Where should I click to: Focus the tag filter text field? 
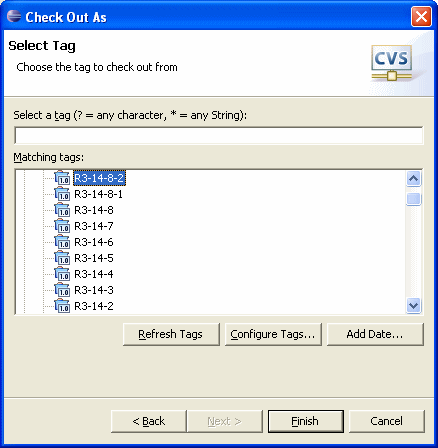click(219, 135)
